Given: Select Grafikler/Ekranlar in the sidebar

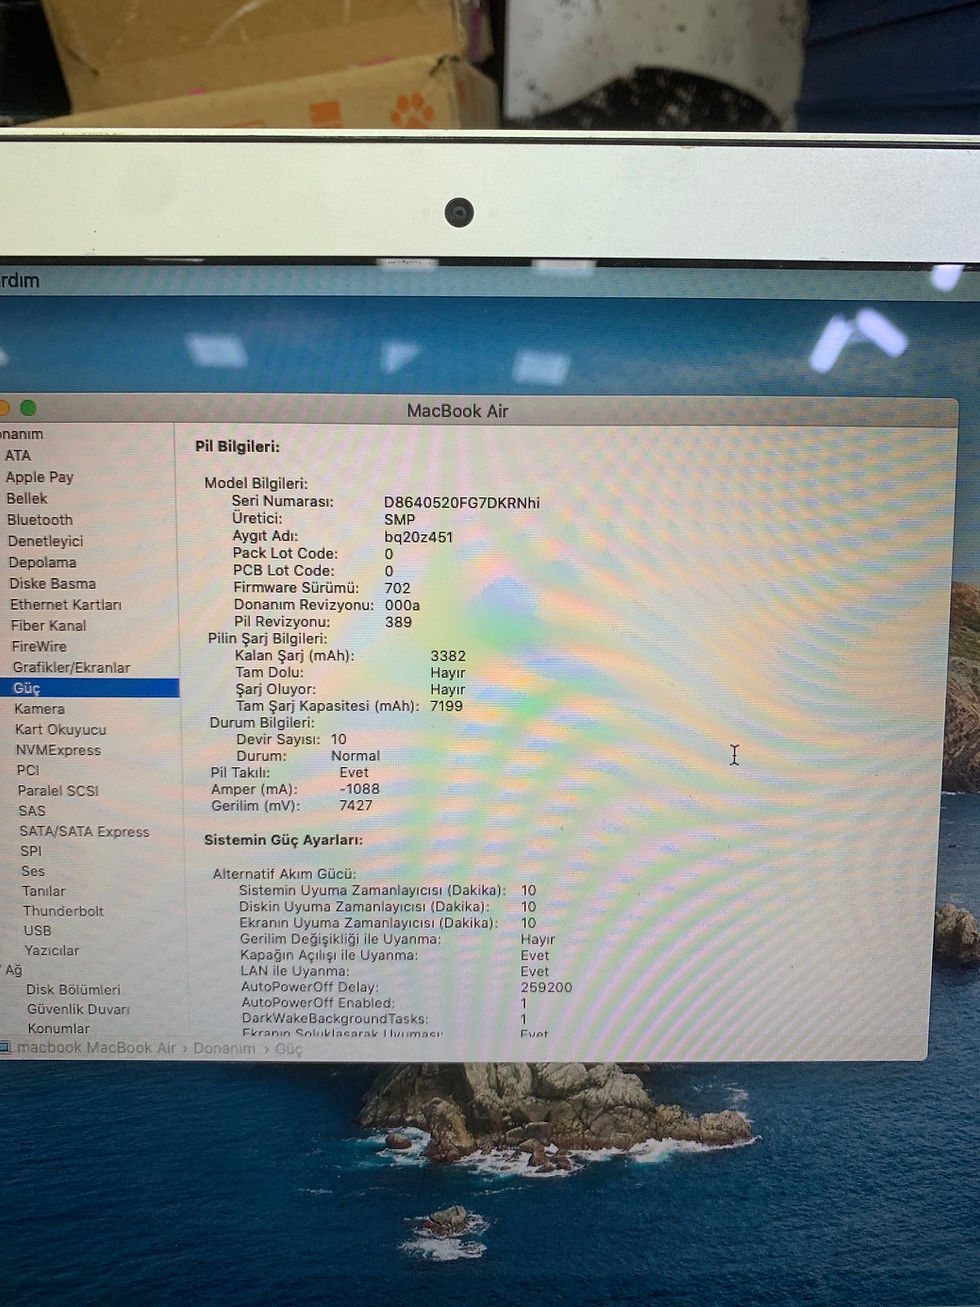Looking at the screenshot, I should (71, 668).
